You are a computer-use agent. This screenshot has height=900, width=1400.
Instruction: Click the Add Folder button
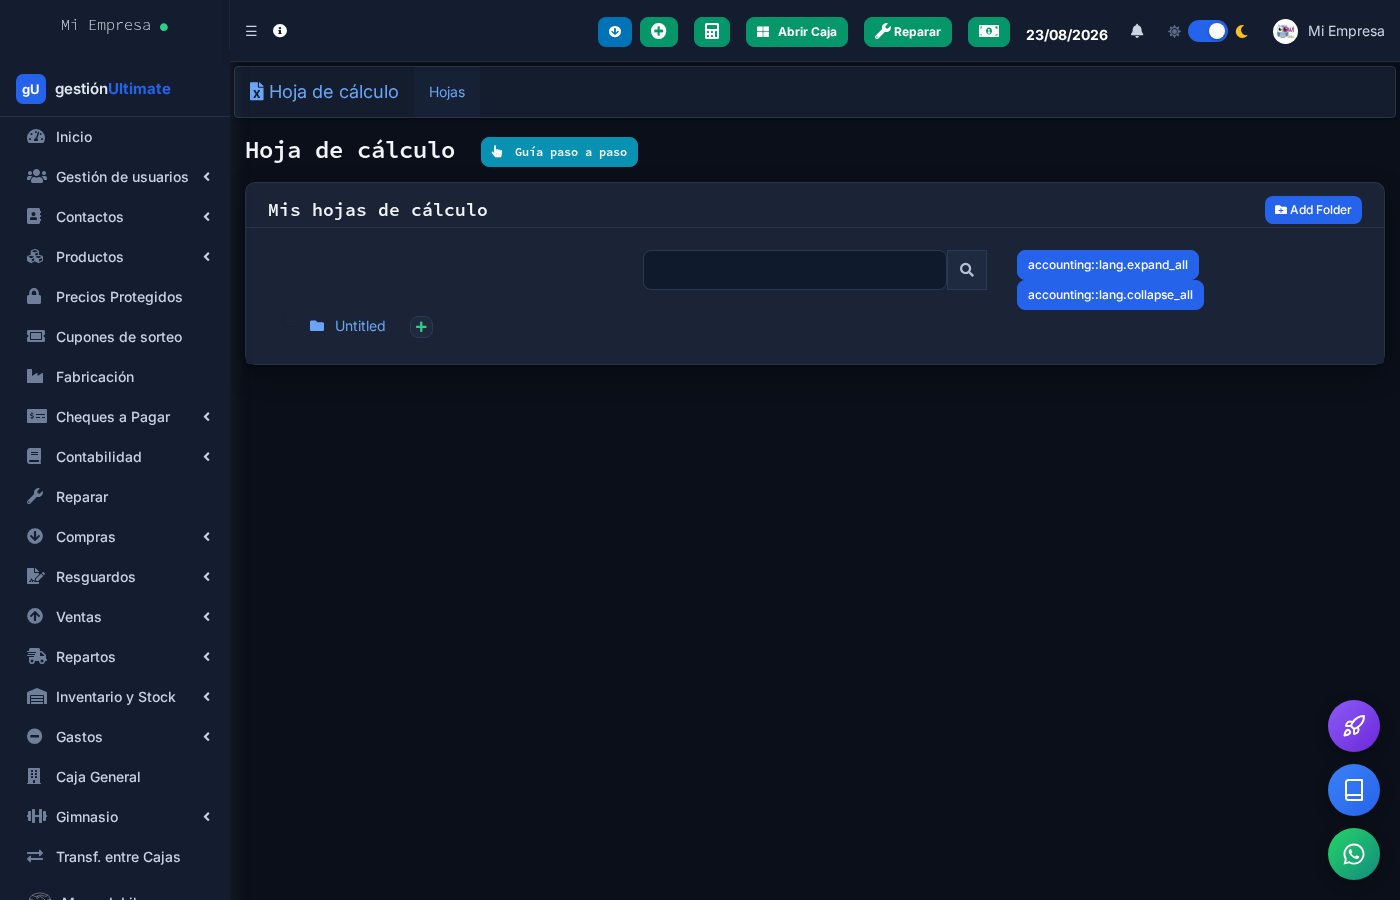pyautogui.click(x=1313, y=210)
